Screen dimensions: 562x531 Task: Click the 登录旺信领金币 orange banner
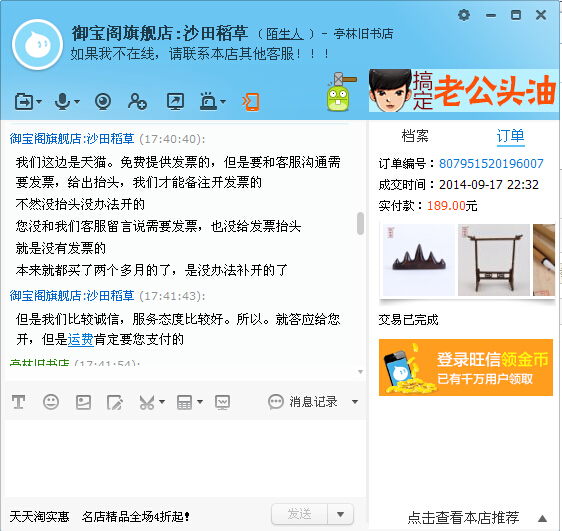[466, 367]
